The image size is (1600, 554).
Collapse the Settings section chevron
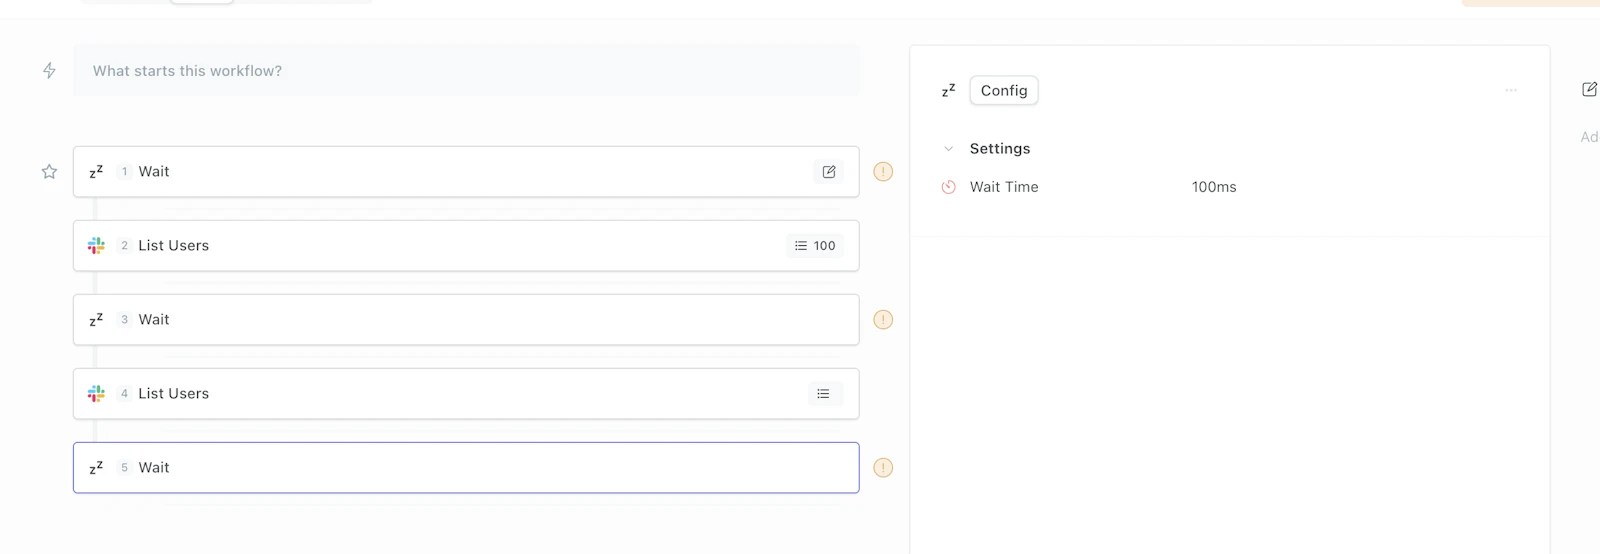[949, 149]
